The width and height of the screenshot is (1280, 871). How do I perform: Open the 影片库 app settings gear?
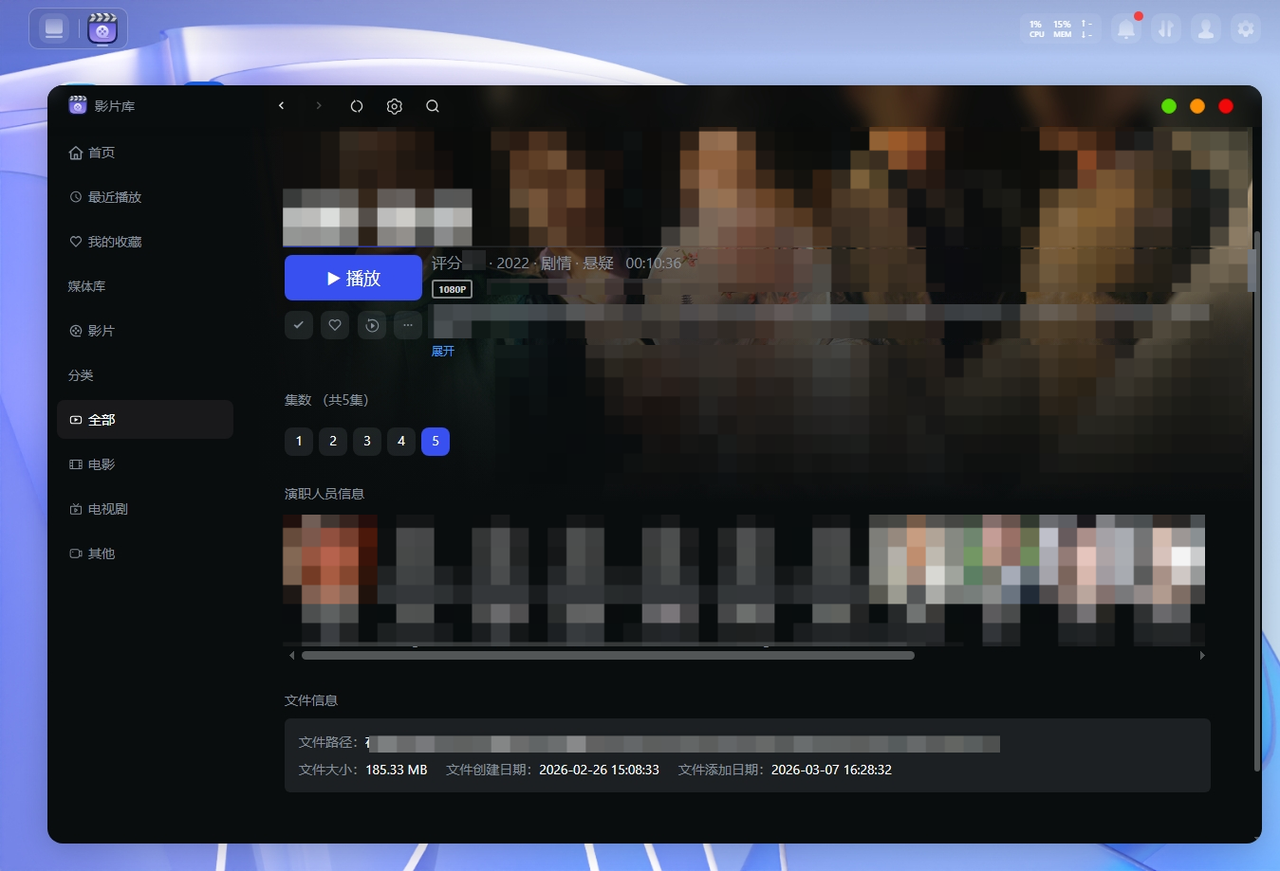[394, 106]
